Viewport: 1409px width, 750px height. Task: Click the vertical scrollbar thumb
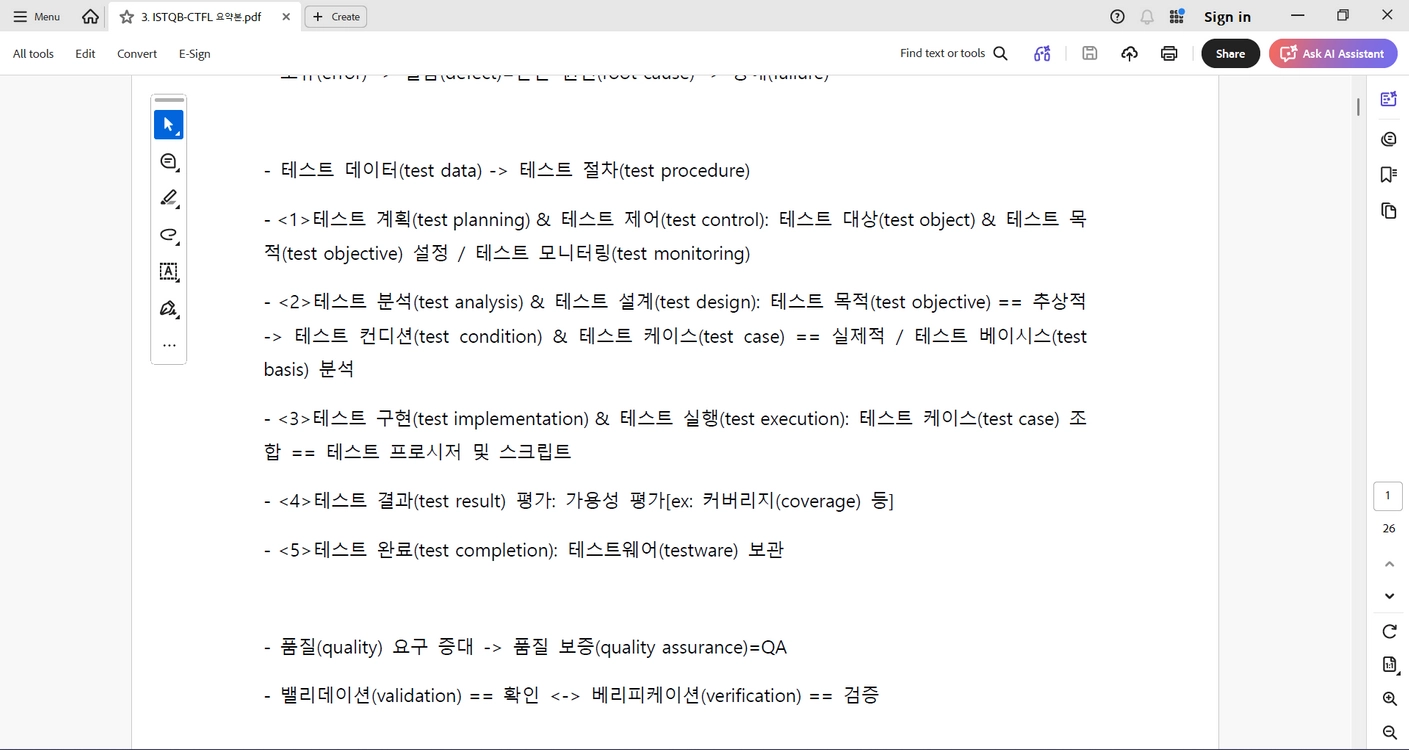(x=1358, y=106)
